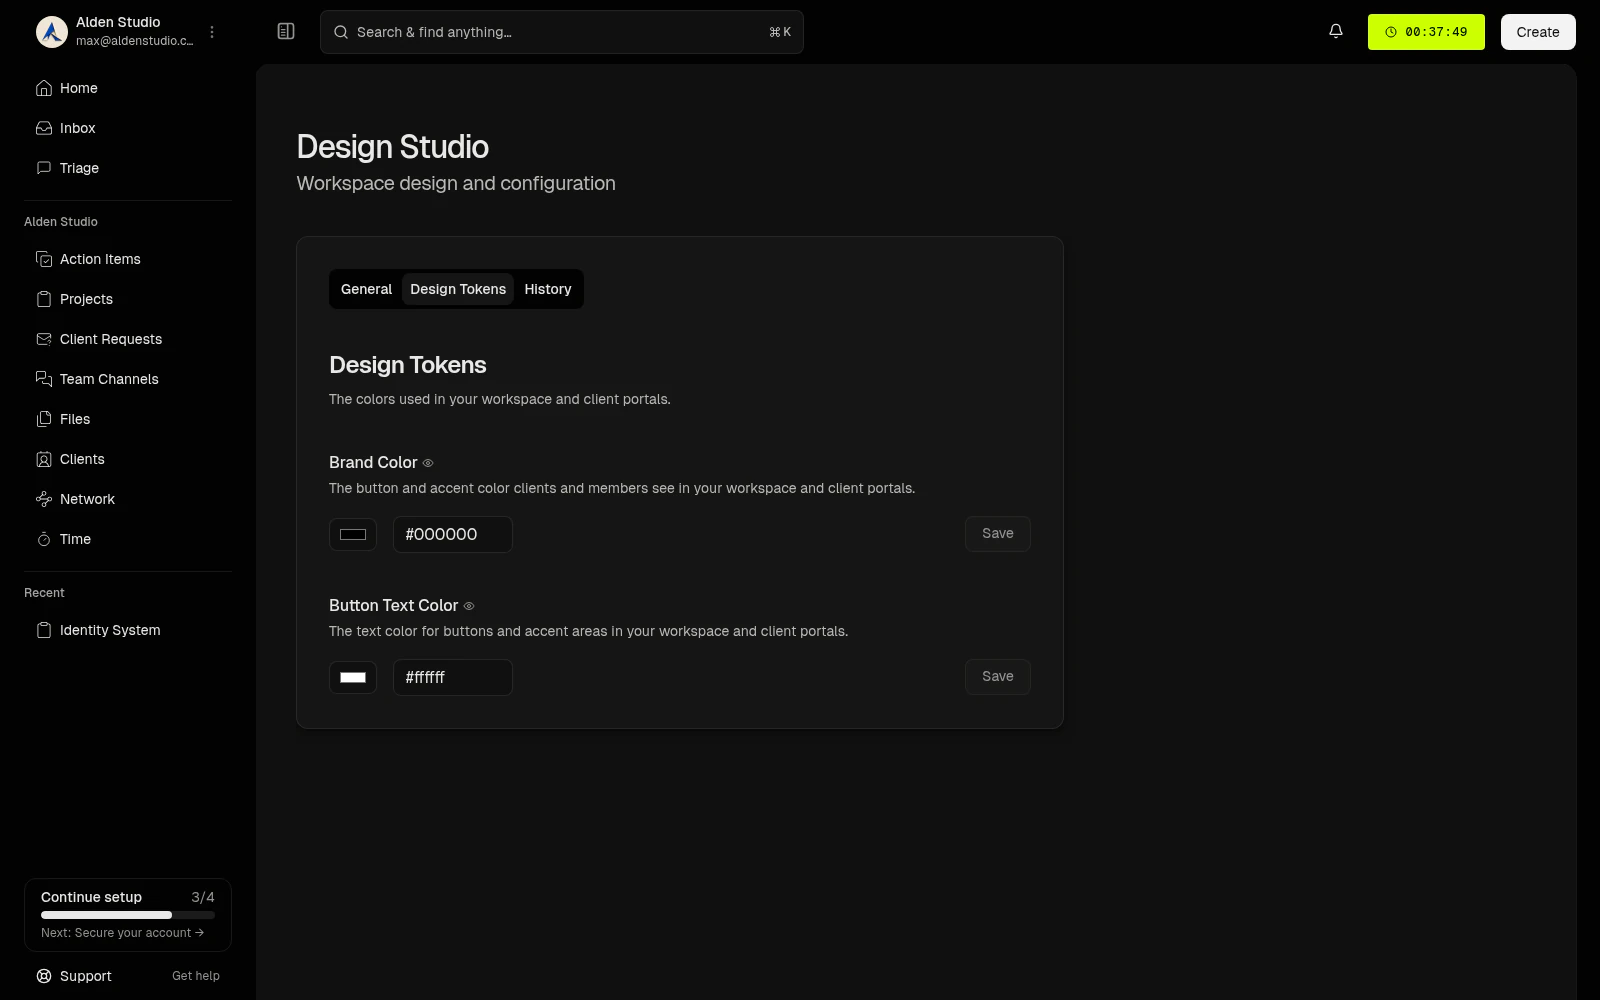Open recent item Identity System
The image size is (1600, 1000).
(128, 630)
